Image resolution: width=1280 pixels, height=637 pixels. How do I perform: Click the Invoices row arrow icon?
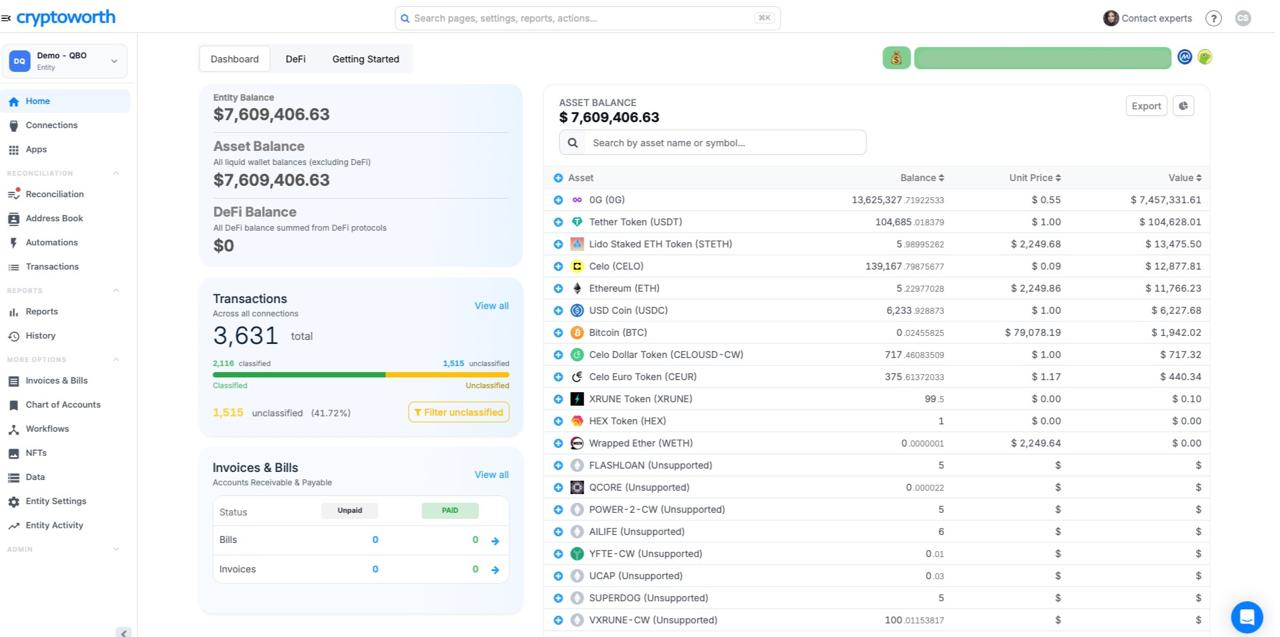(x=495, y=570)
